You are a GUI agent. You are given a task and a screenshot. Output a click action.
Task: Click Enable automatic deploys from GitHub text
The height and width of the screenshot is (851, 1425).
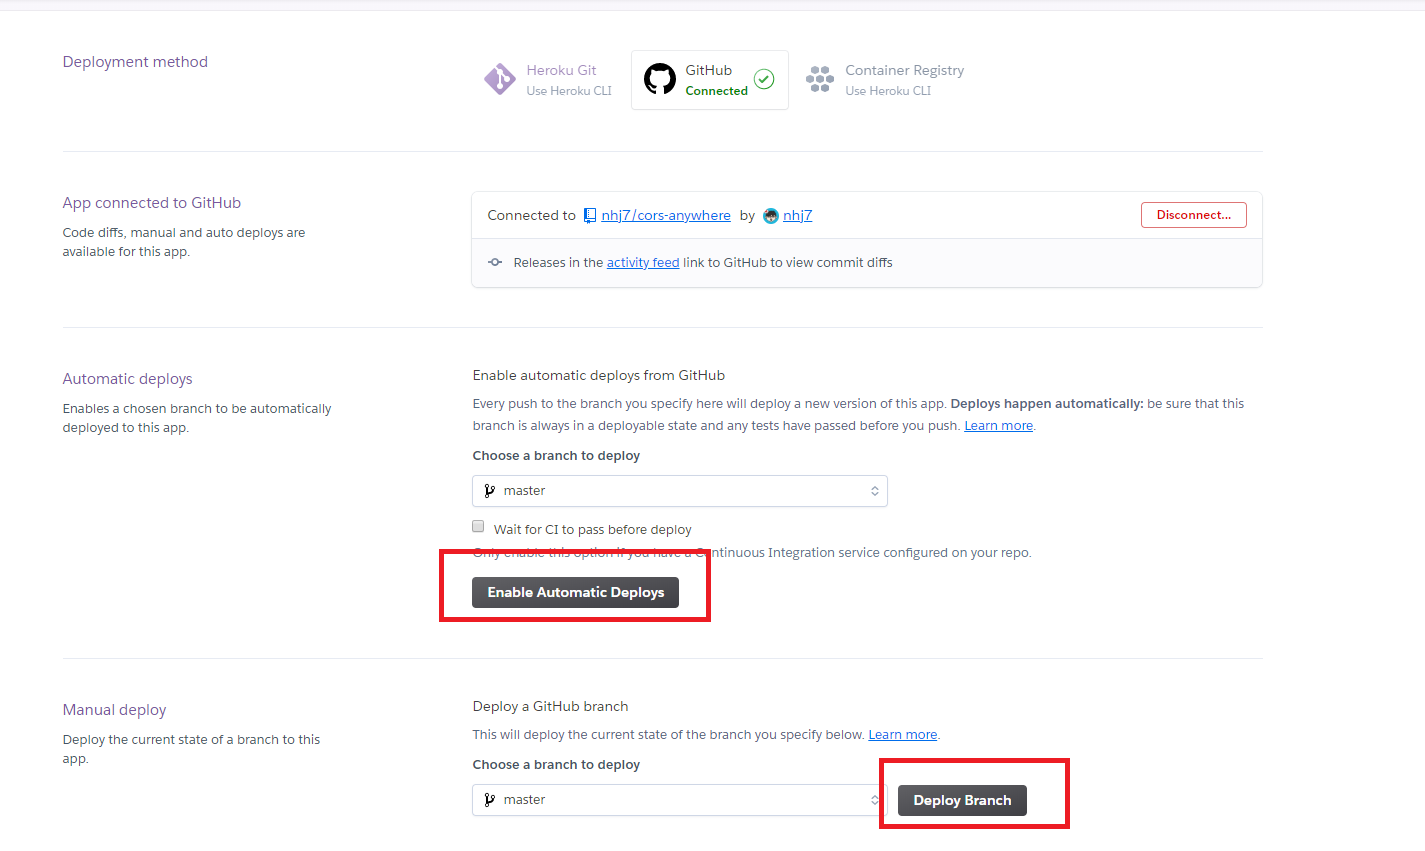[599, 375]
